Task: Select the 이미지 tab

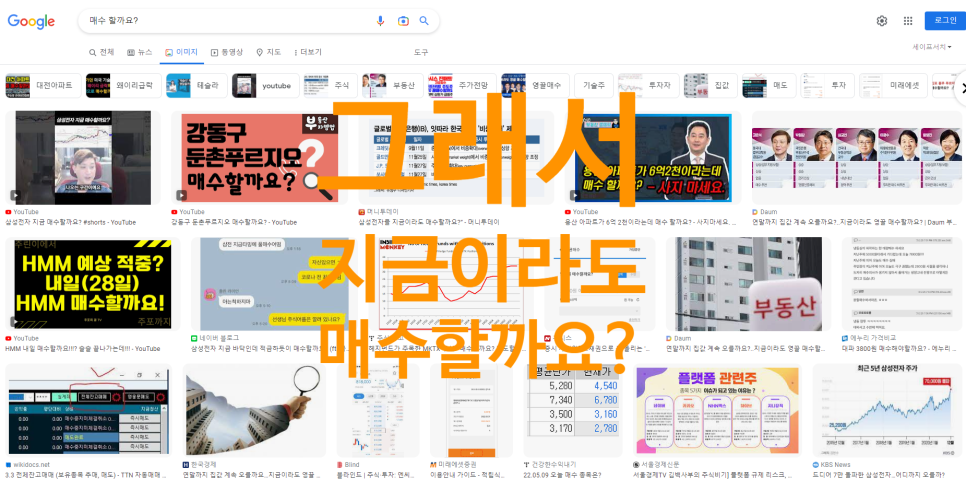Action: pyautogui.click(x=181, y=52)
